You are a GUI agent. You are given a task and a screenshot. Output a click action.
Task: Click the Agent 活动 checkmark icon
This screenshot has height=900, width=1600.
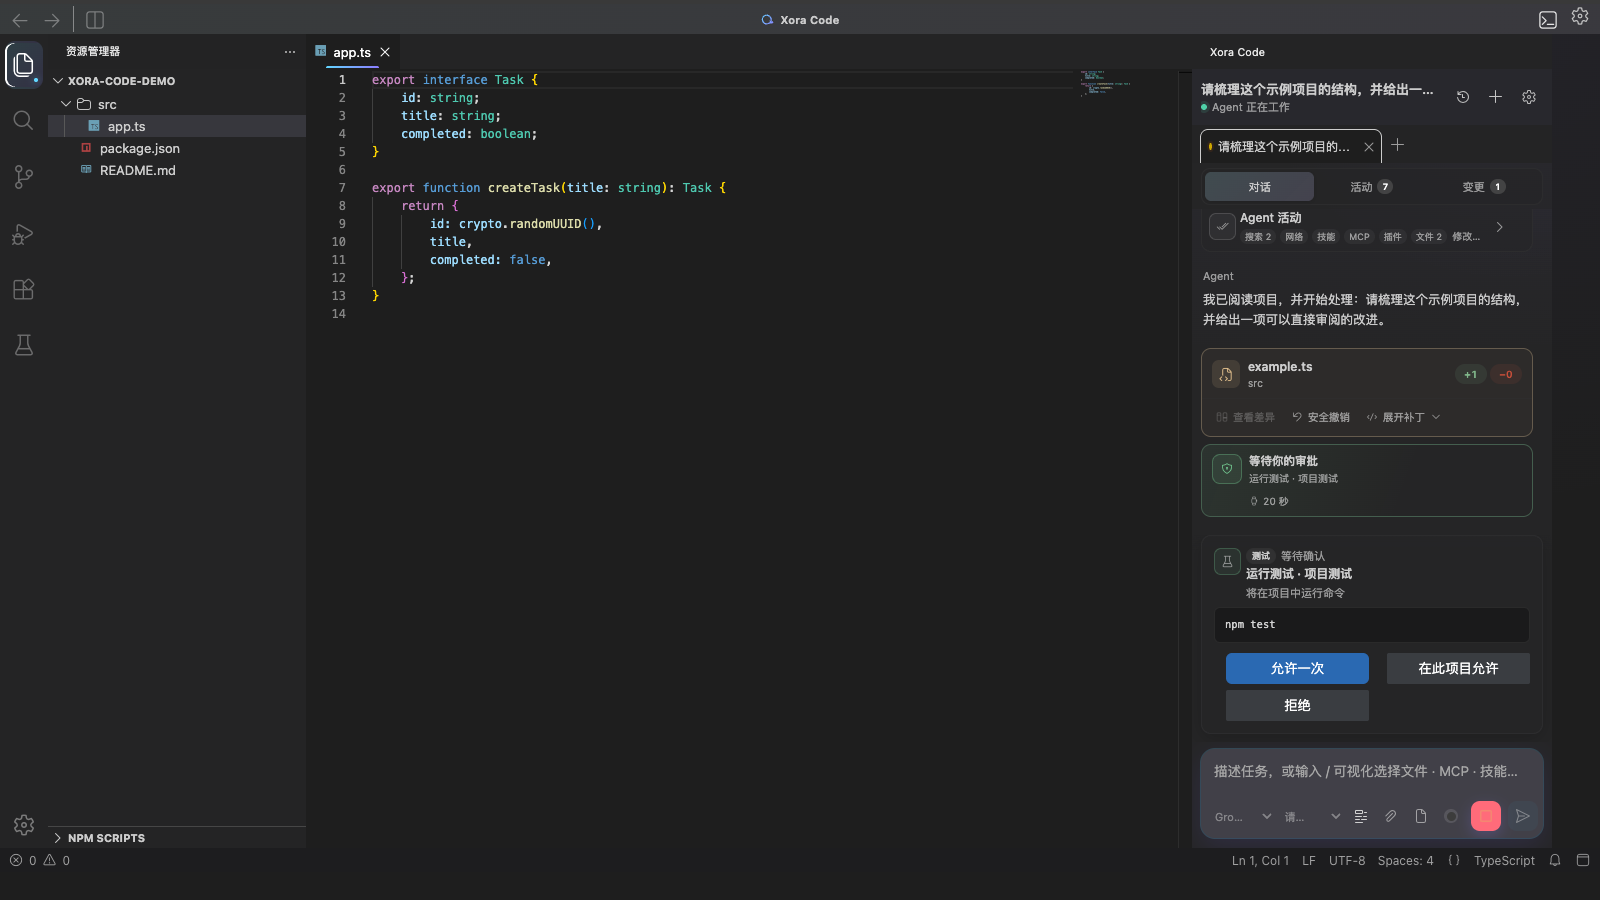point(1222,227)
